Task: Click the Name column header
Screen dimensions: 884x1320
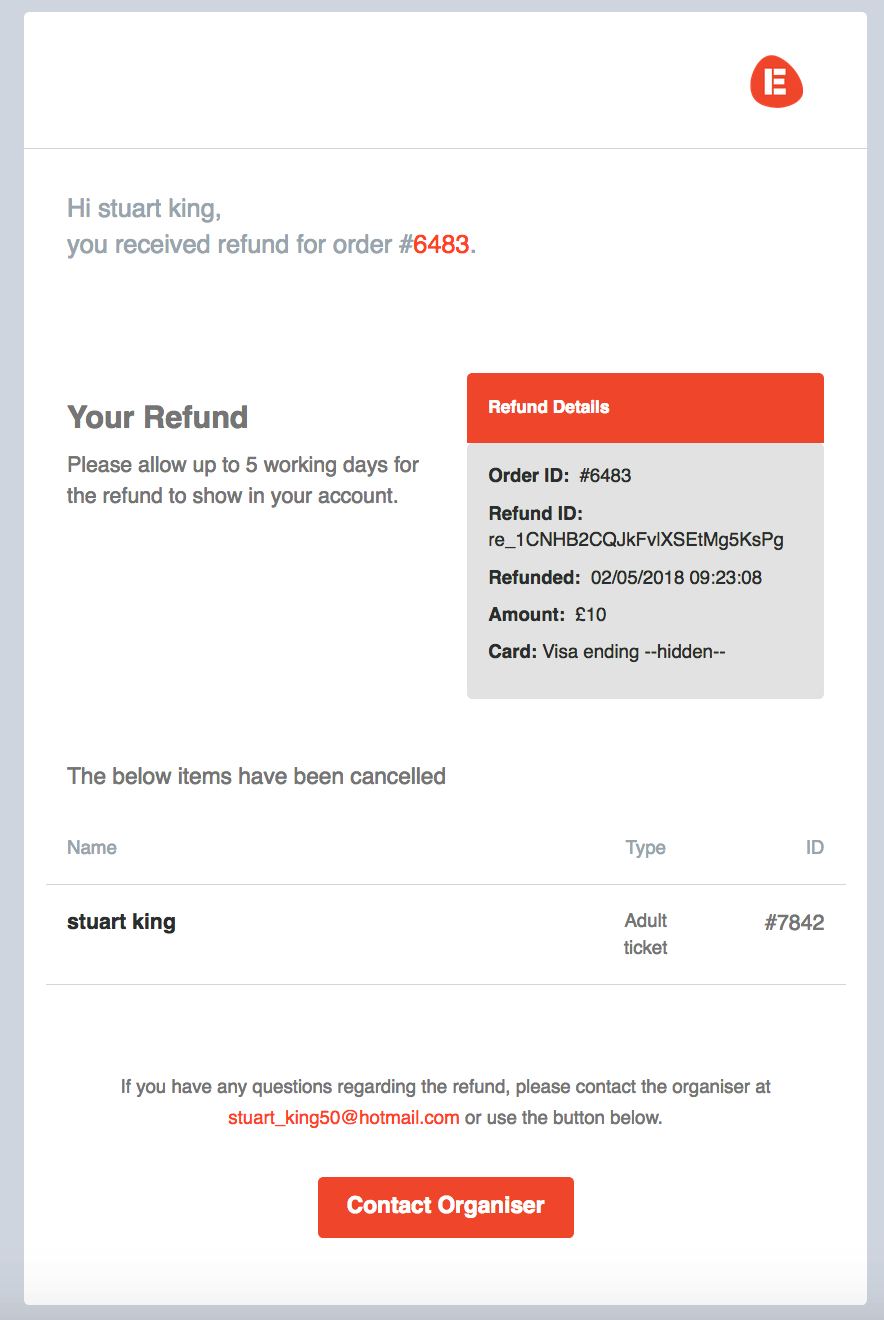Action: (92, 848)
